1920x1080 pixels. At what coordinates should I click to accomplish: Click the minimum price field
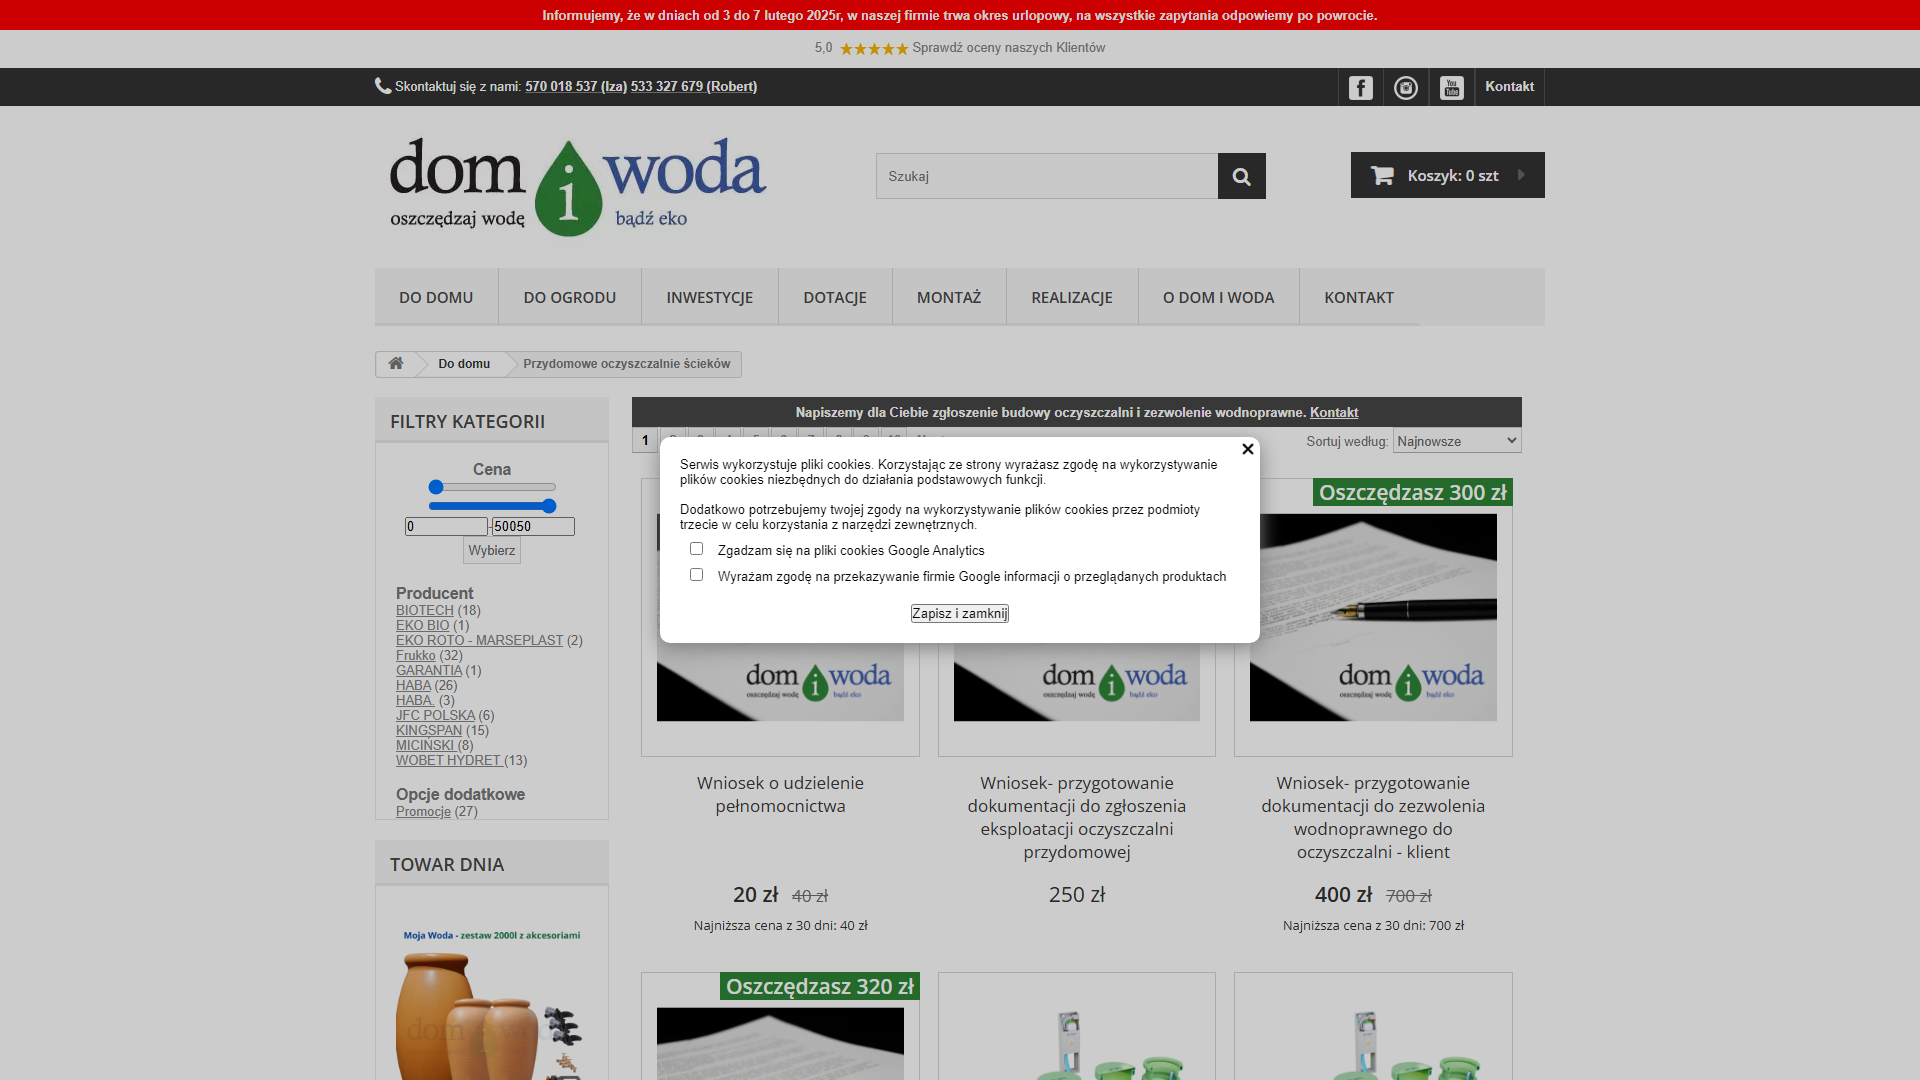446,526
